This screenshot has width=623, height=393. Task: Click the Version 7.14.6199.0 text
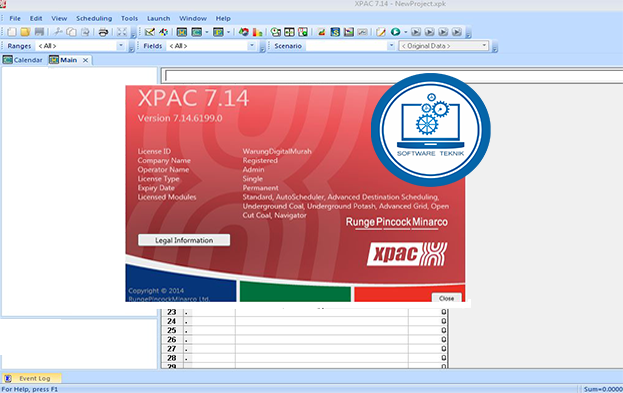point(180,118)
